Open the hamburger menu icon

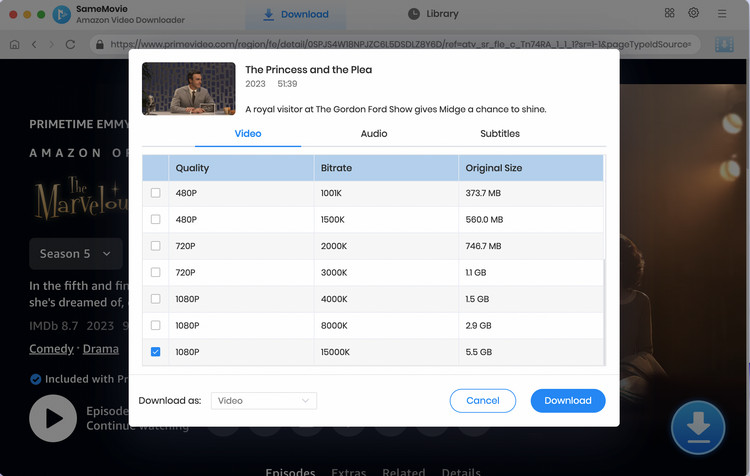722,14
